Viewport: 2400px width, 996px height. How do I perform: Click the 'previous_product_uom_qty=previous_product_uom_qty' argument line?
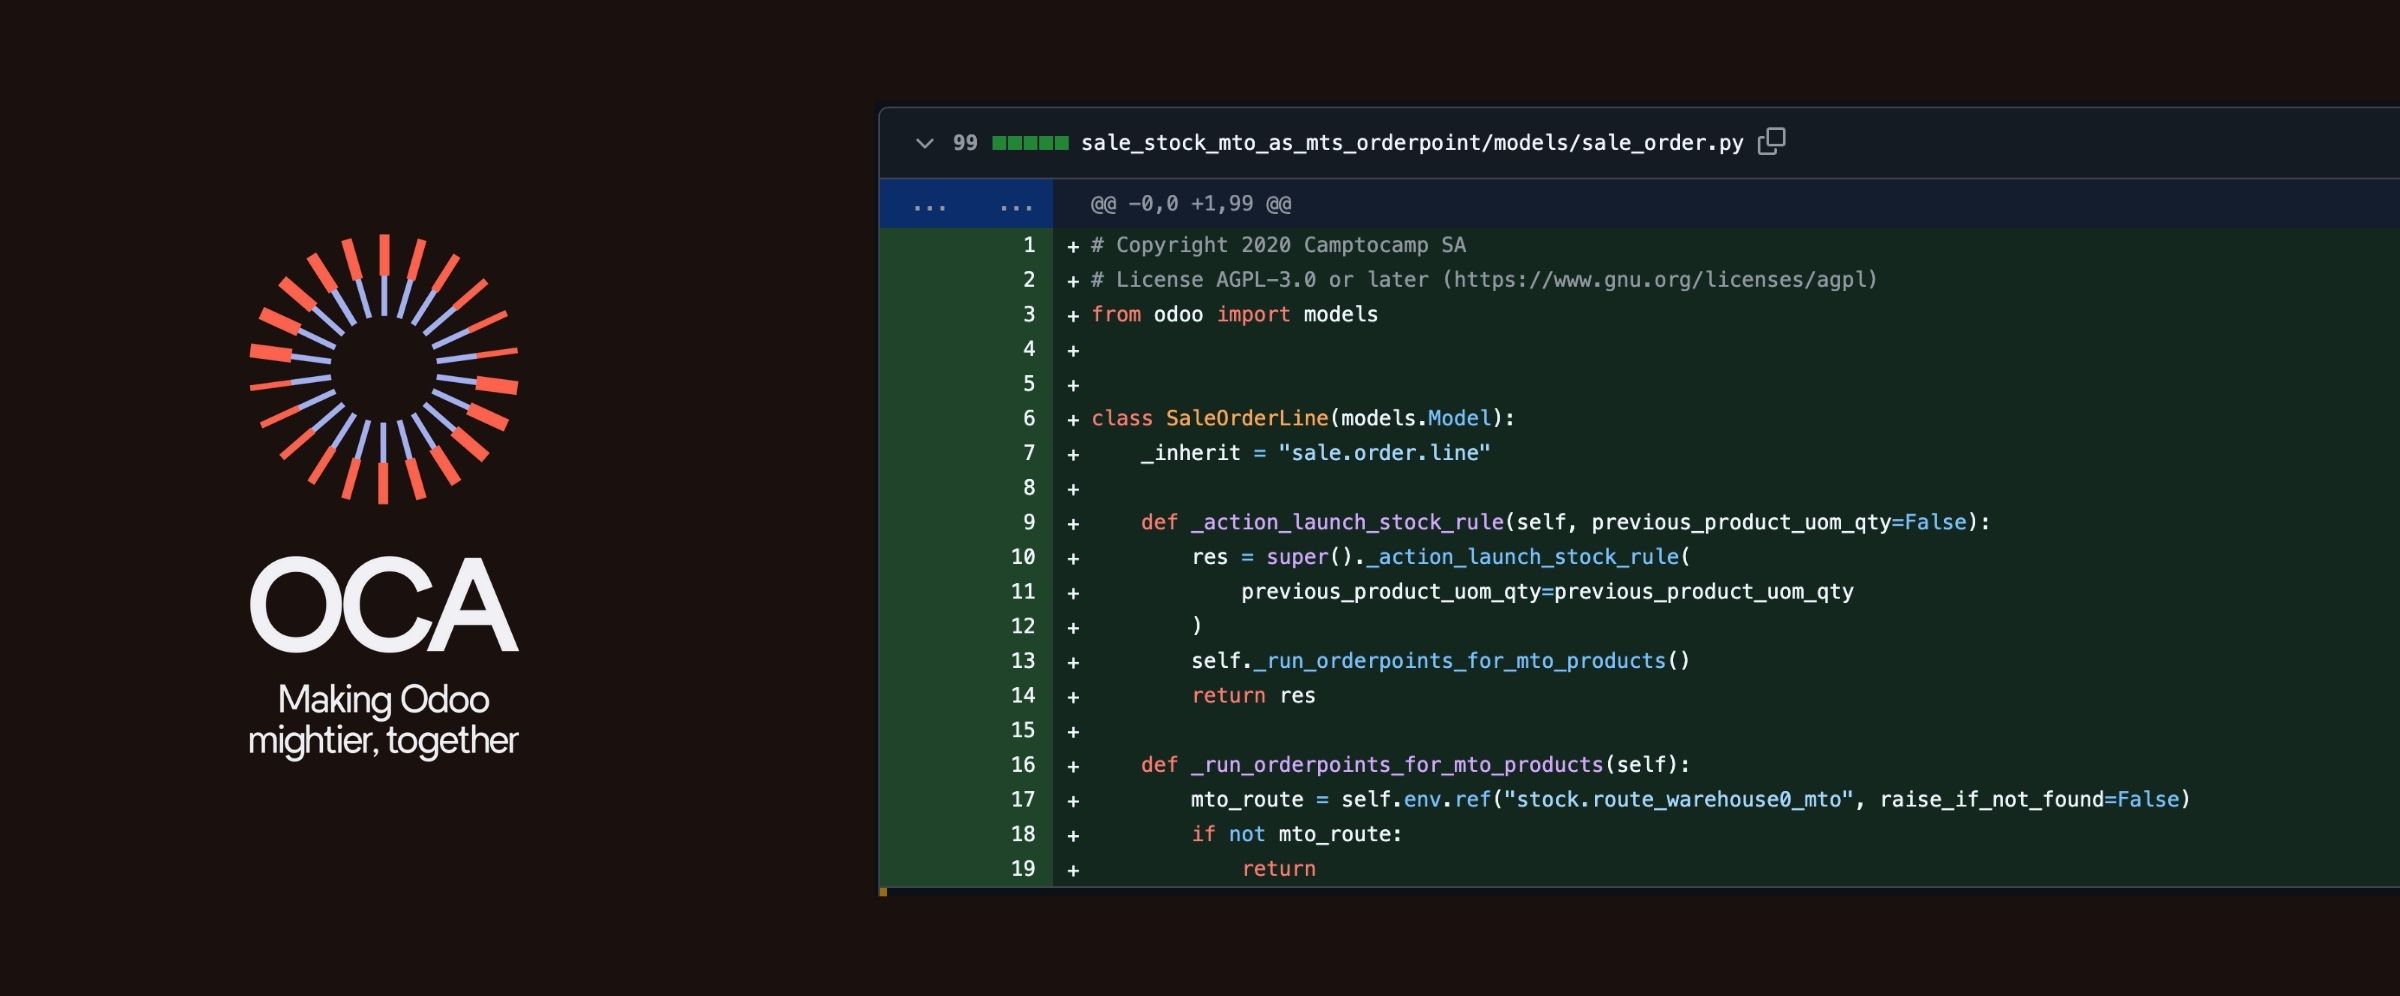coord(1547,592)
